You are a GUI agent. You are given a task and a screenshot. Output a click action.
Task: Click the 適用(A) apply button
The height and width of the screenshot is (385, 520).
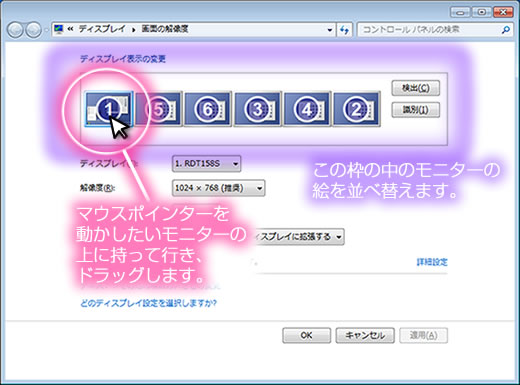tap(423, 335)
